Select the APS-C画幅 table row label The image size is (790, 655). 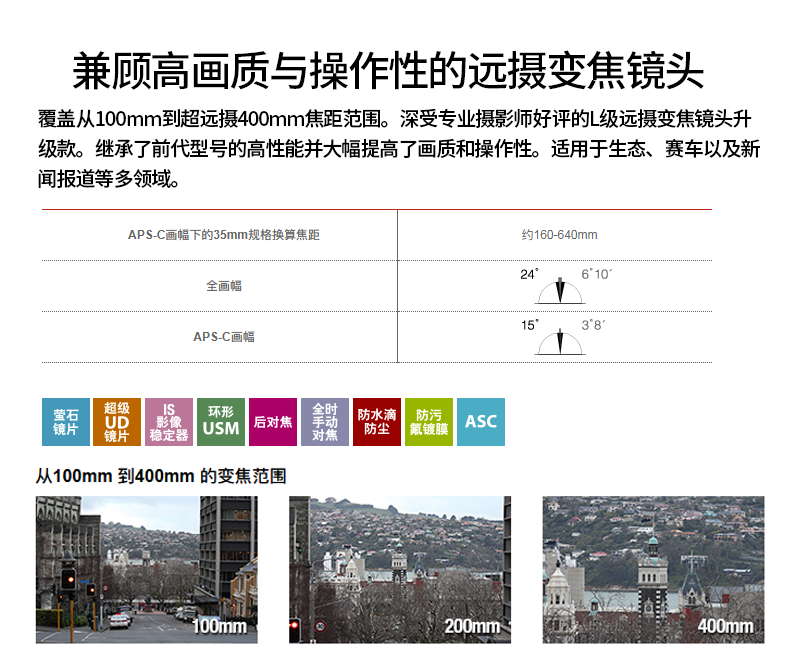[224, 337]
